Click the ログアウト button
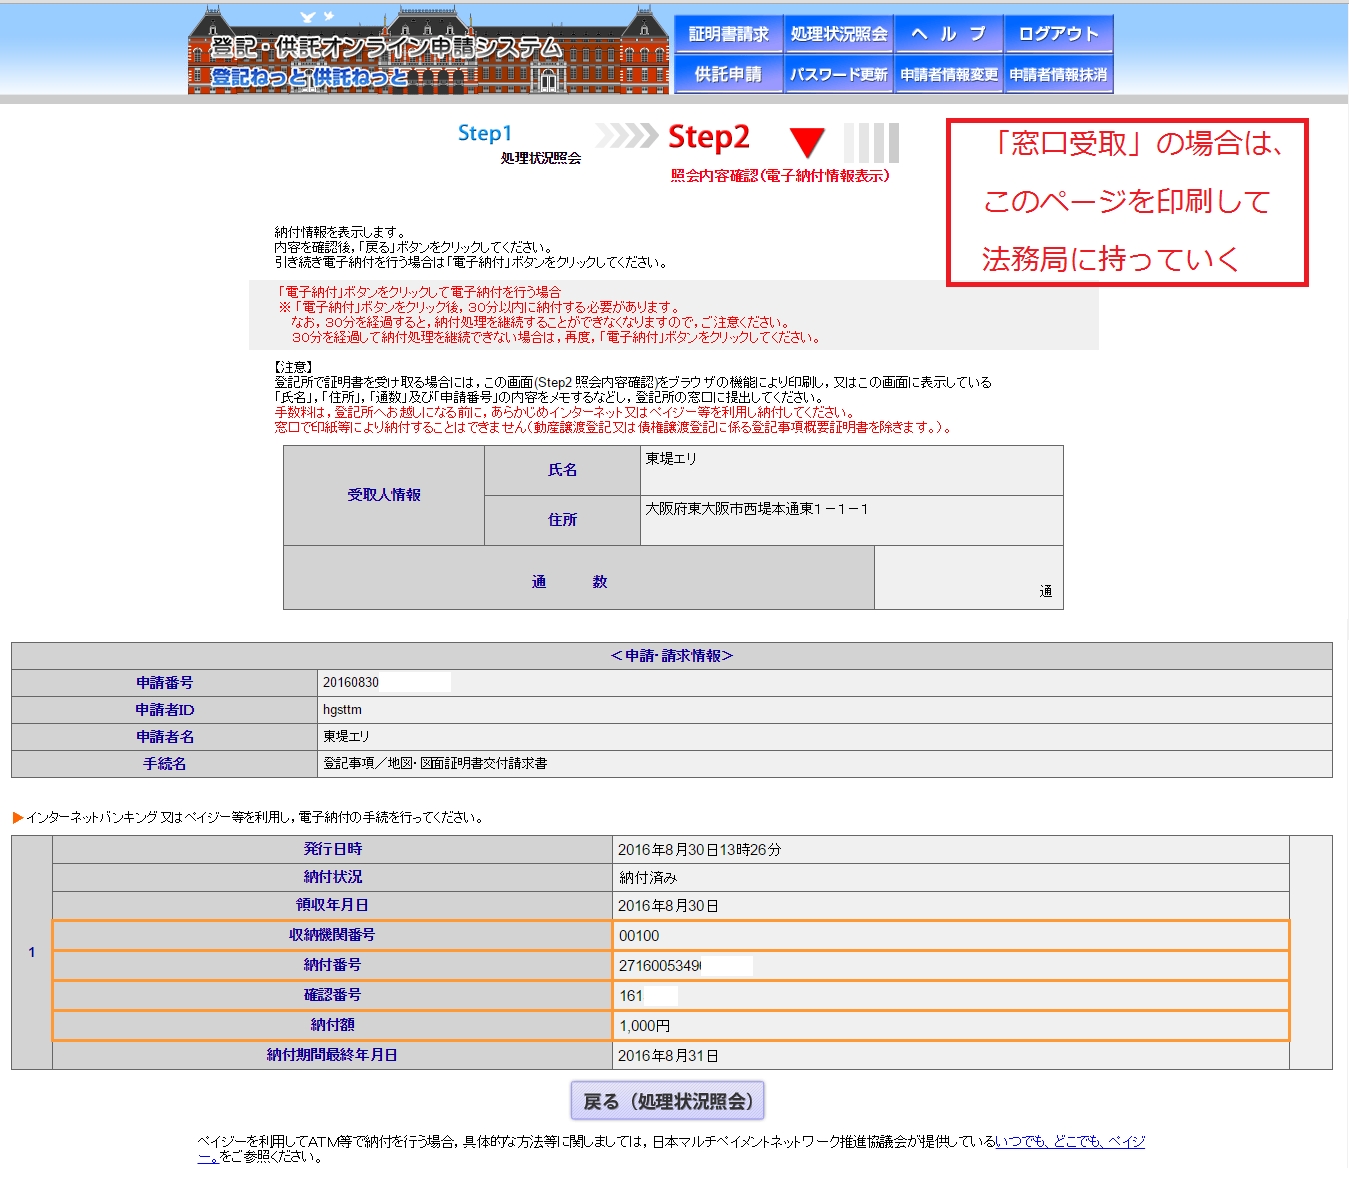This screenshot has height=1189, width=1349. 1058,34
